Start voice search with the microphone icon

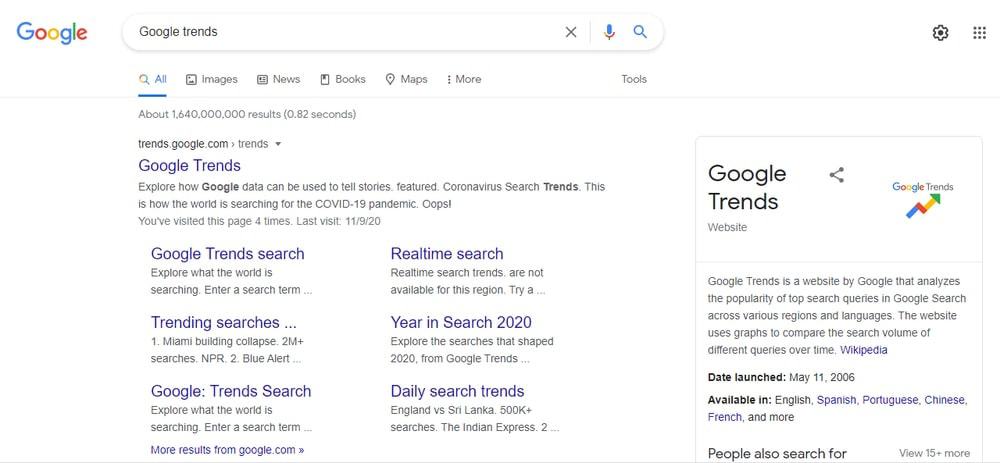[x=609, y=32]
